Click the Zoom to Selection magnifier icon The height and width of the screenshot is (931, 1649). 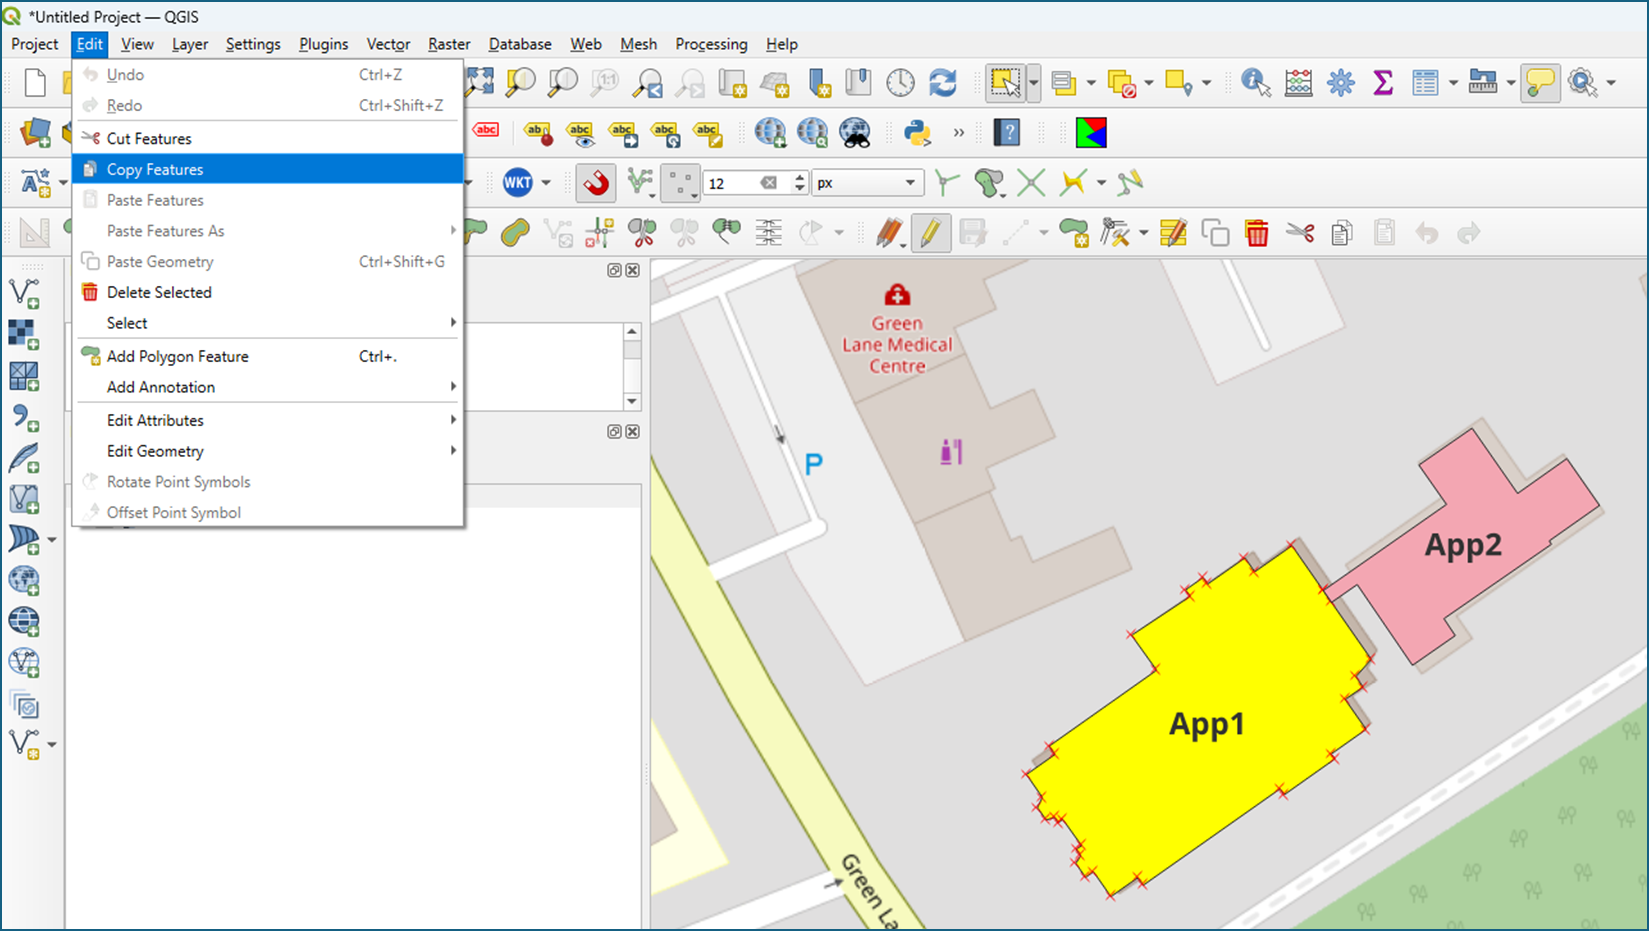click(x=520, y=83)
